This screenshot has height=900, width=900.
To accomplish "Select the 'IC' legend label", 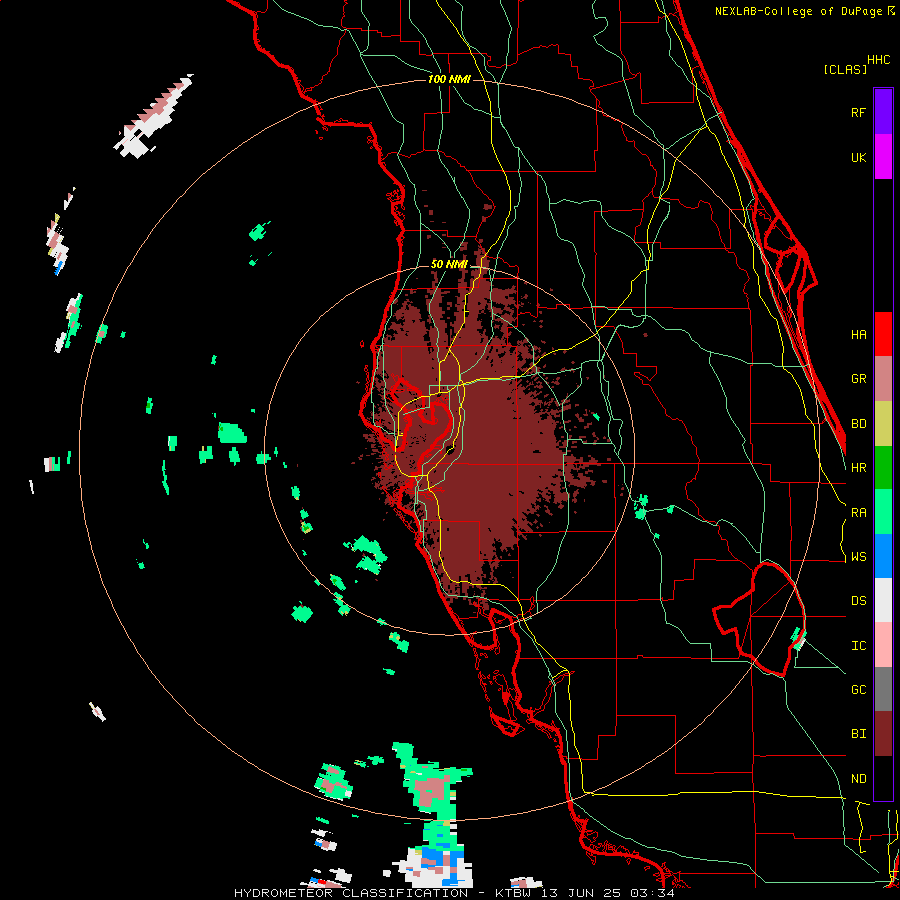I will (858, 646).
